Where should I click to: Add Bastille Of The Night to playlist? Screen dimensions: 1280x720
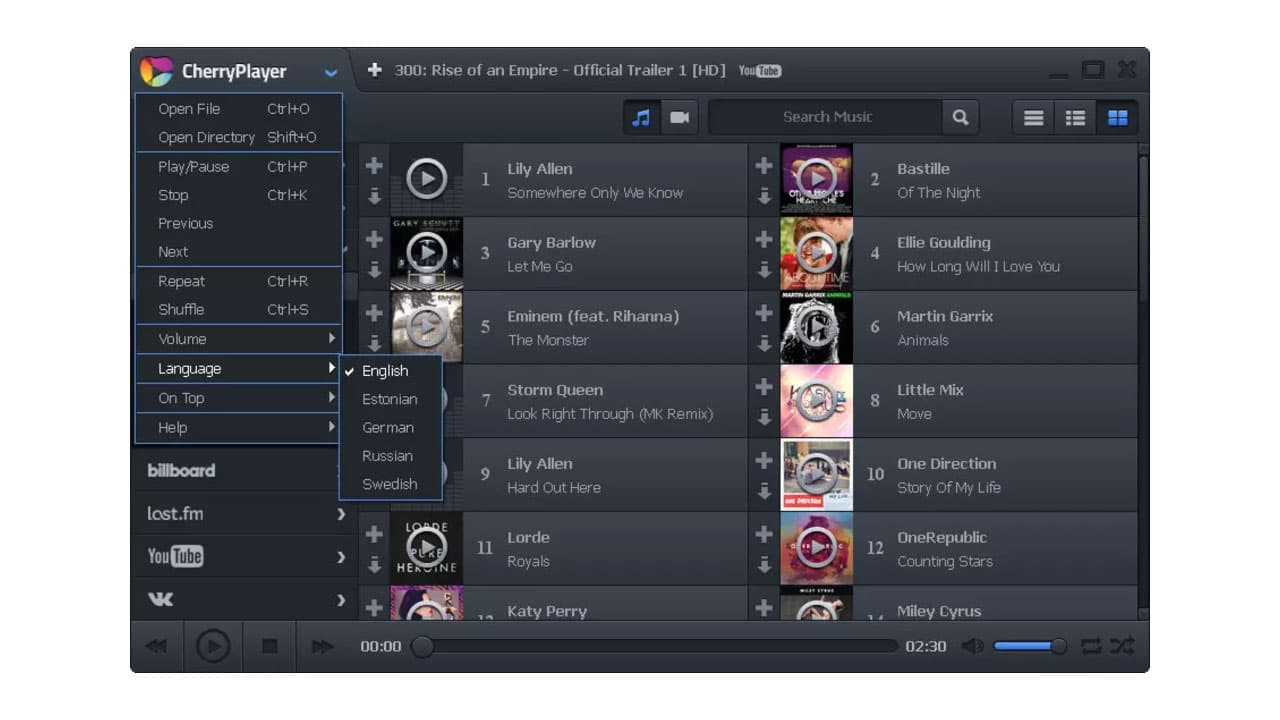[763, 164]
